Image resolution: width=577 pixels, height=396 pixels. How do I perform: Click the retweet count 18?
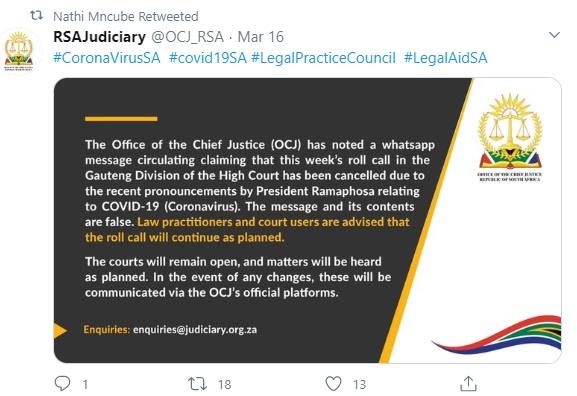point(224,385)
